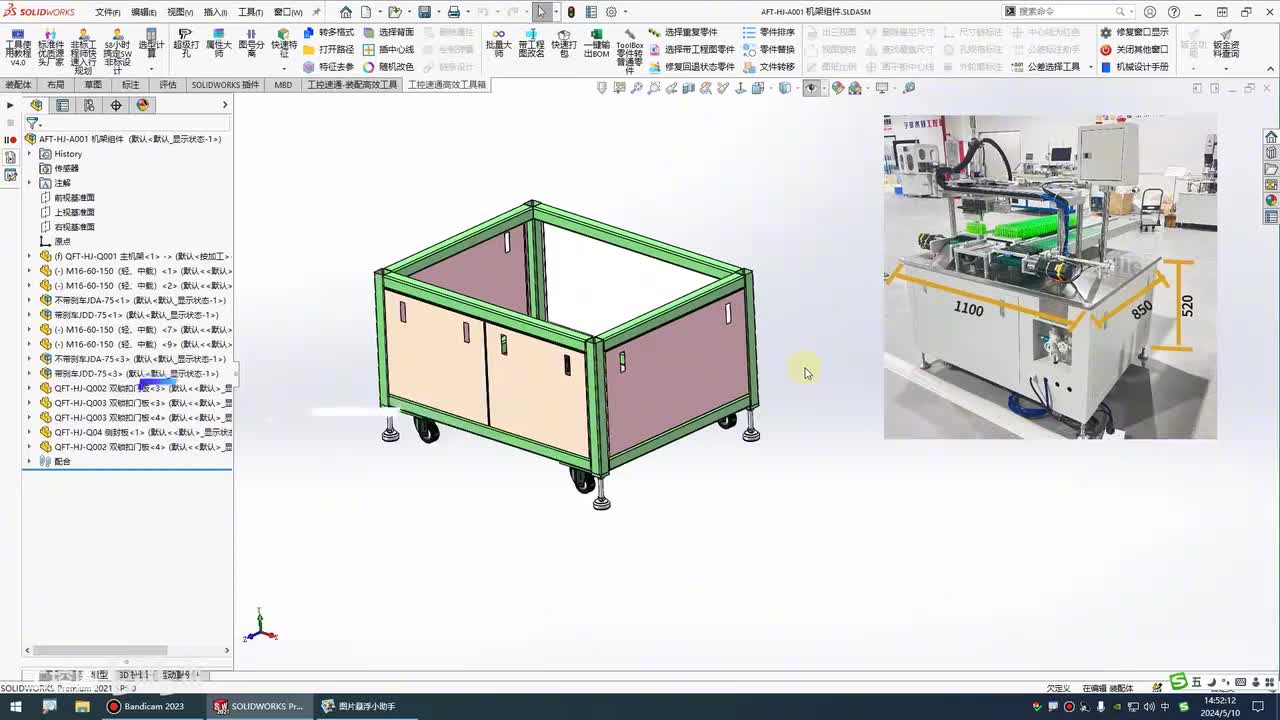
Task: Expand the History tree node
Action: [x=29, y=154]
